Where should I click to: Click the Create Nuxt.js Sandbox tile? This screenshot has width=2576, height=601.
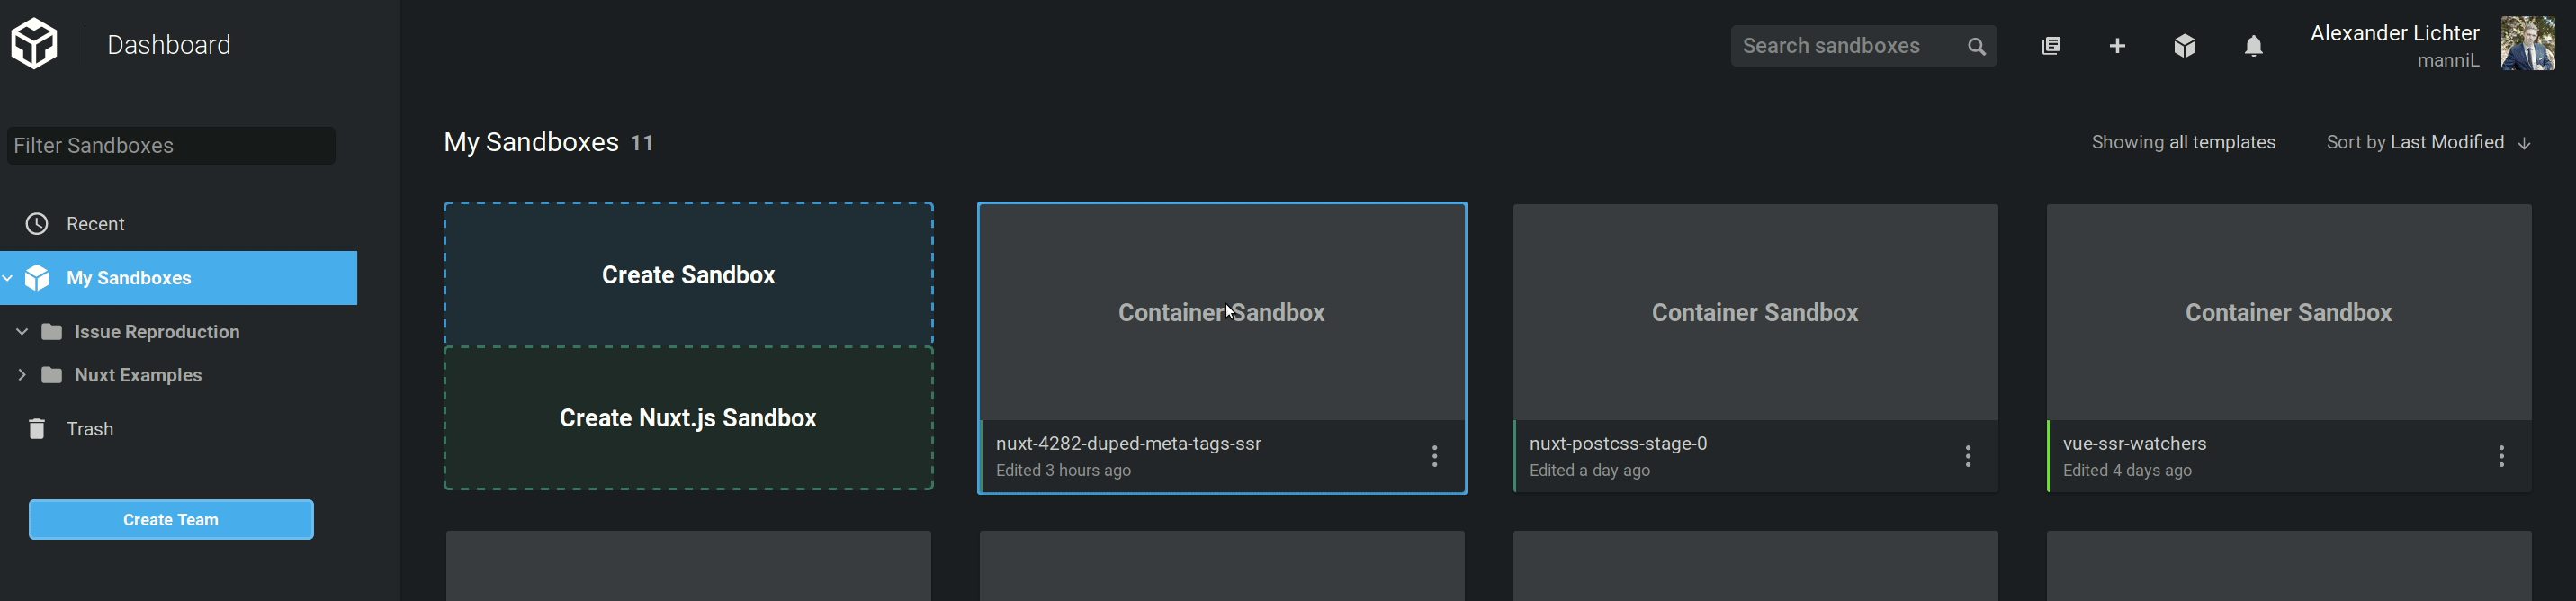[689, 418]
